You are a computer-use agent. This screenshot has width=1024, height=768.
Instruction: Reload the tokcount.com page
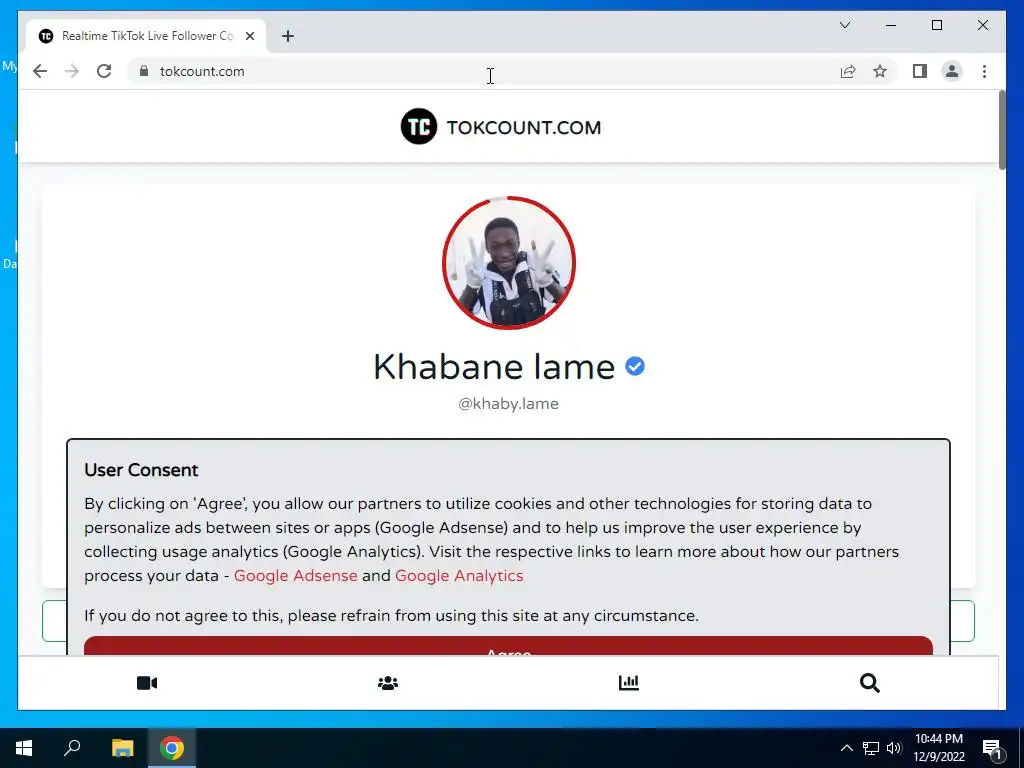pos(104,71)
